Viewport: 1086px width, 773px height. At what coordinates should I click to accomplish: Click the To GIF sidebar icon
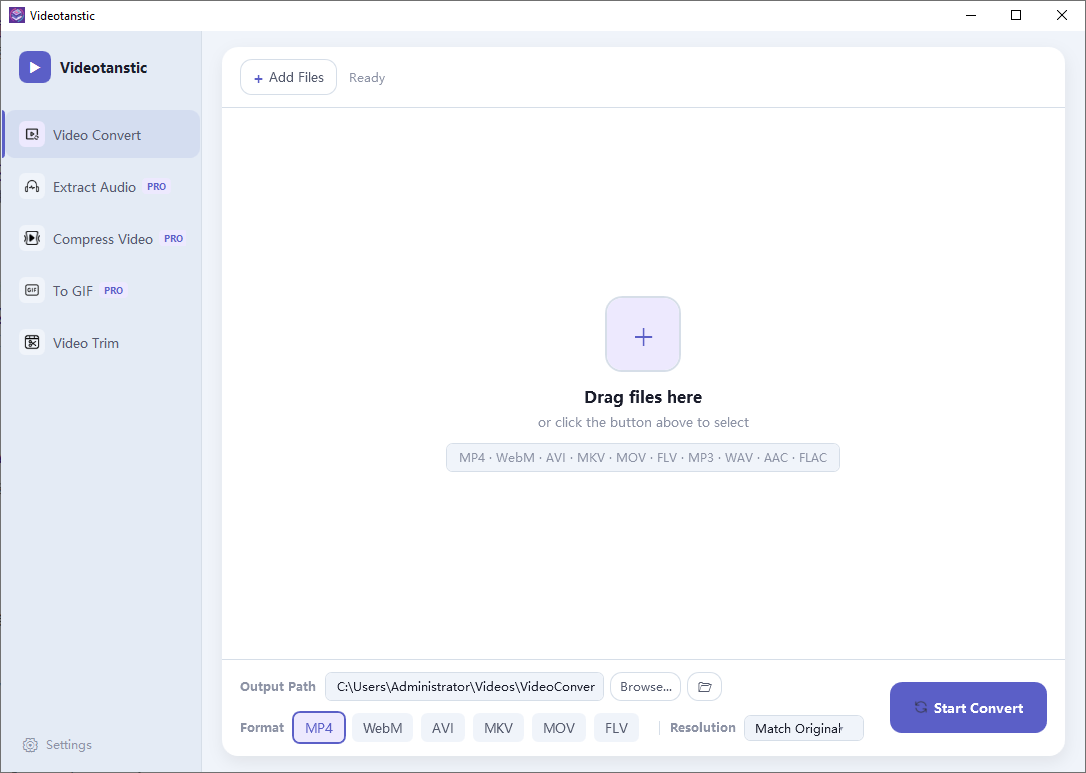pos(32,290)
